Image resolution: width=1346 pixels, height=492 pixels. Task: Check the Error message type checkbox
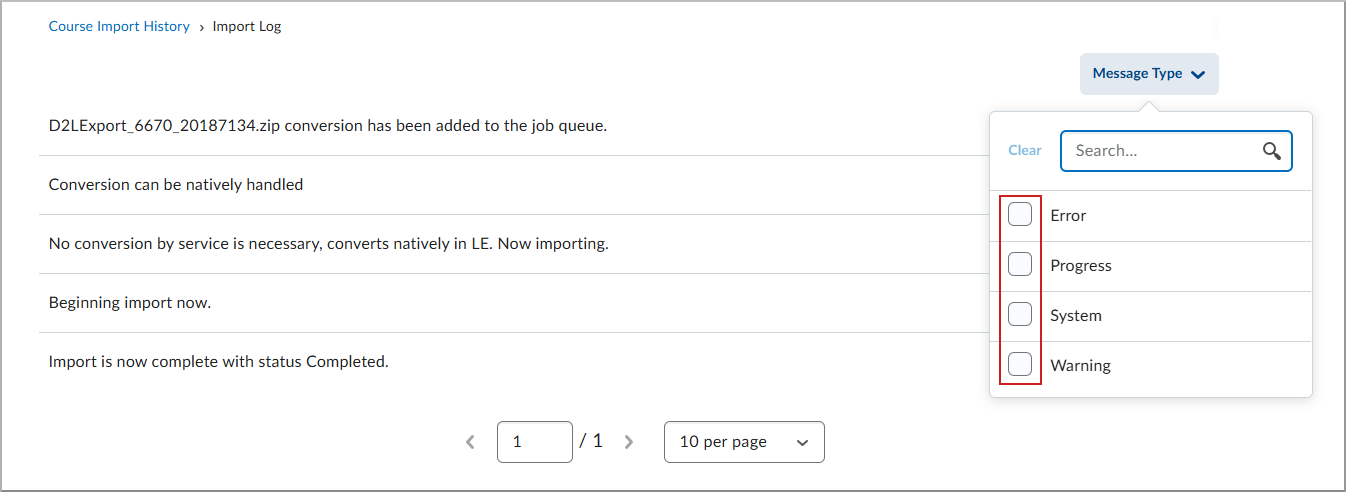(x=1020, y=215)
